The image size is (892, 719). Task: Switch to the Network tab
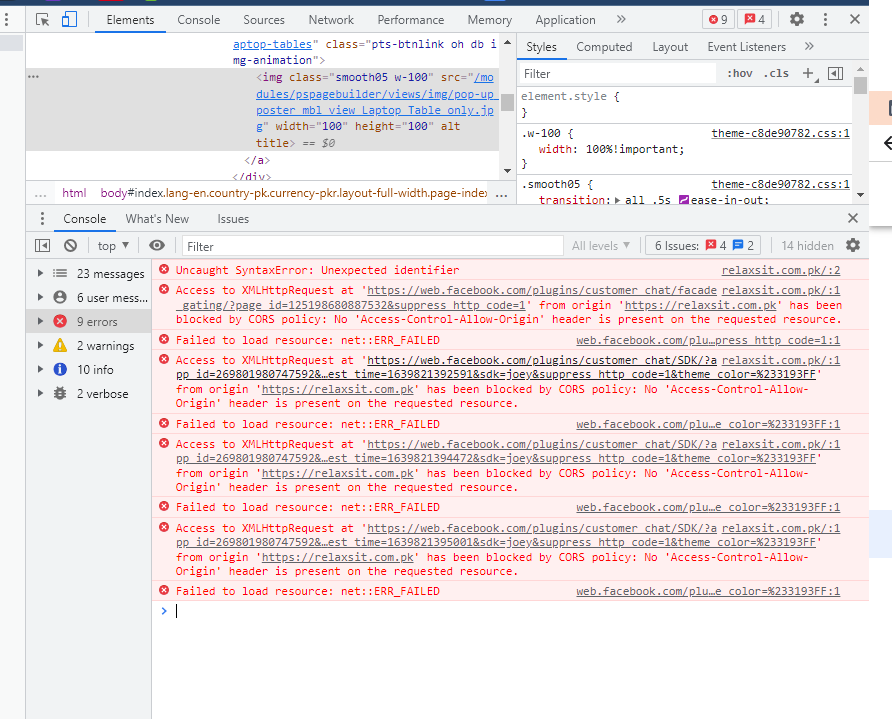tap(331, 20)
